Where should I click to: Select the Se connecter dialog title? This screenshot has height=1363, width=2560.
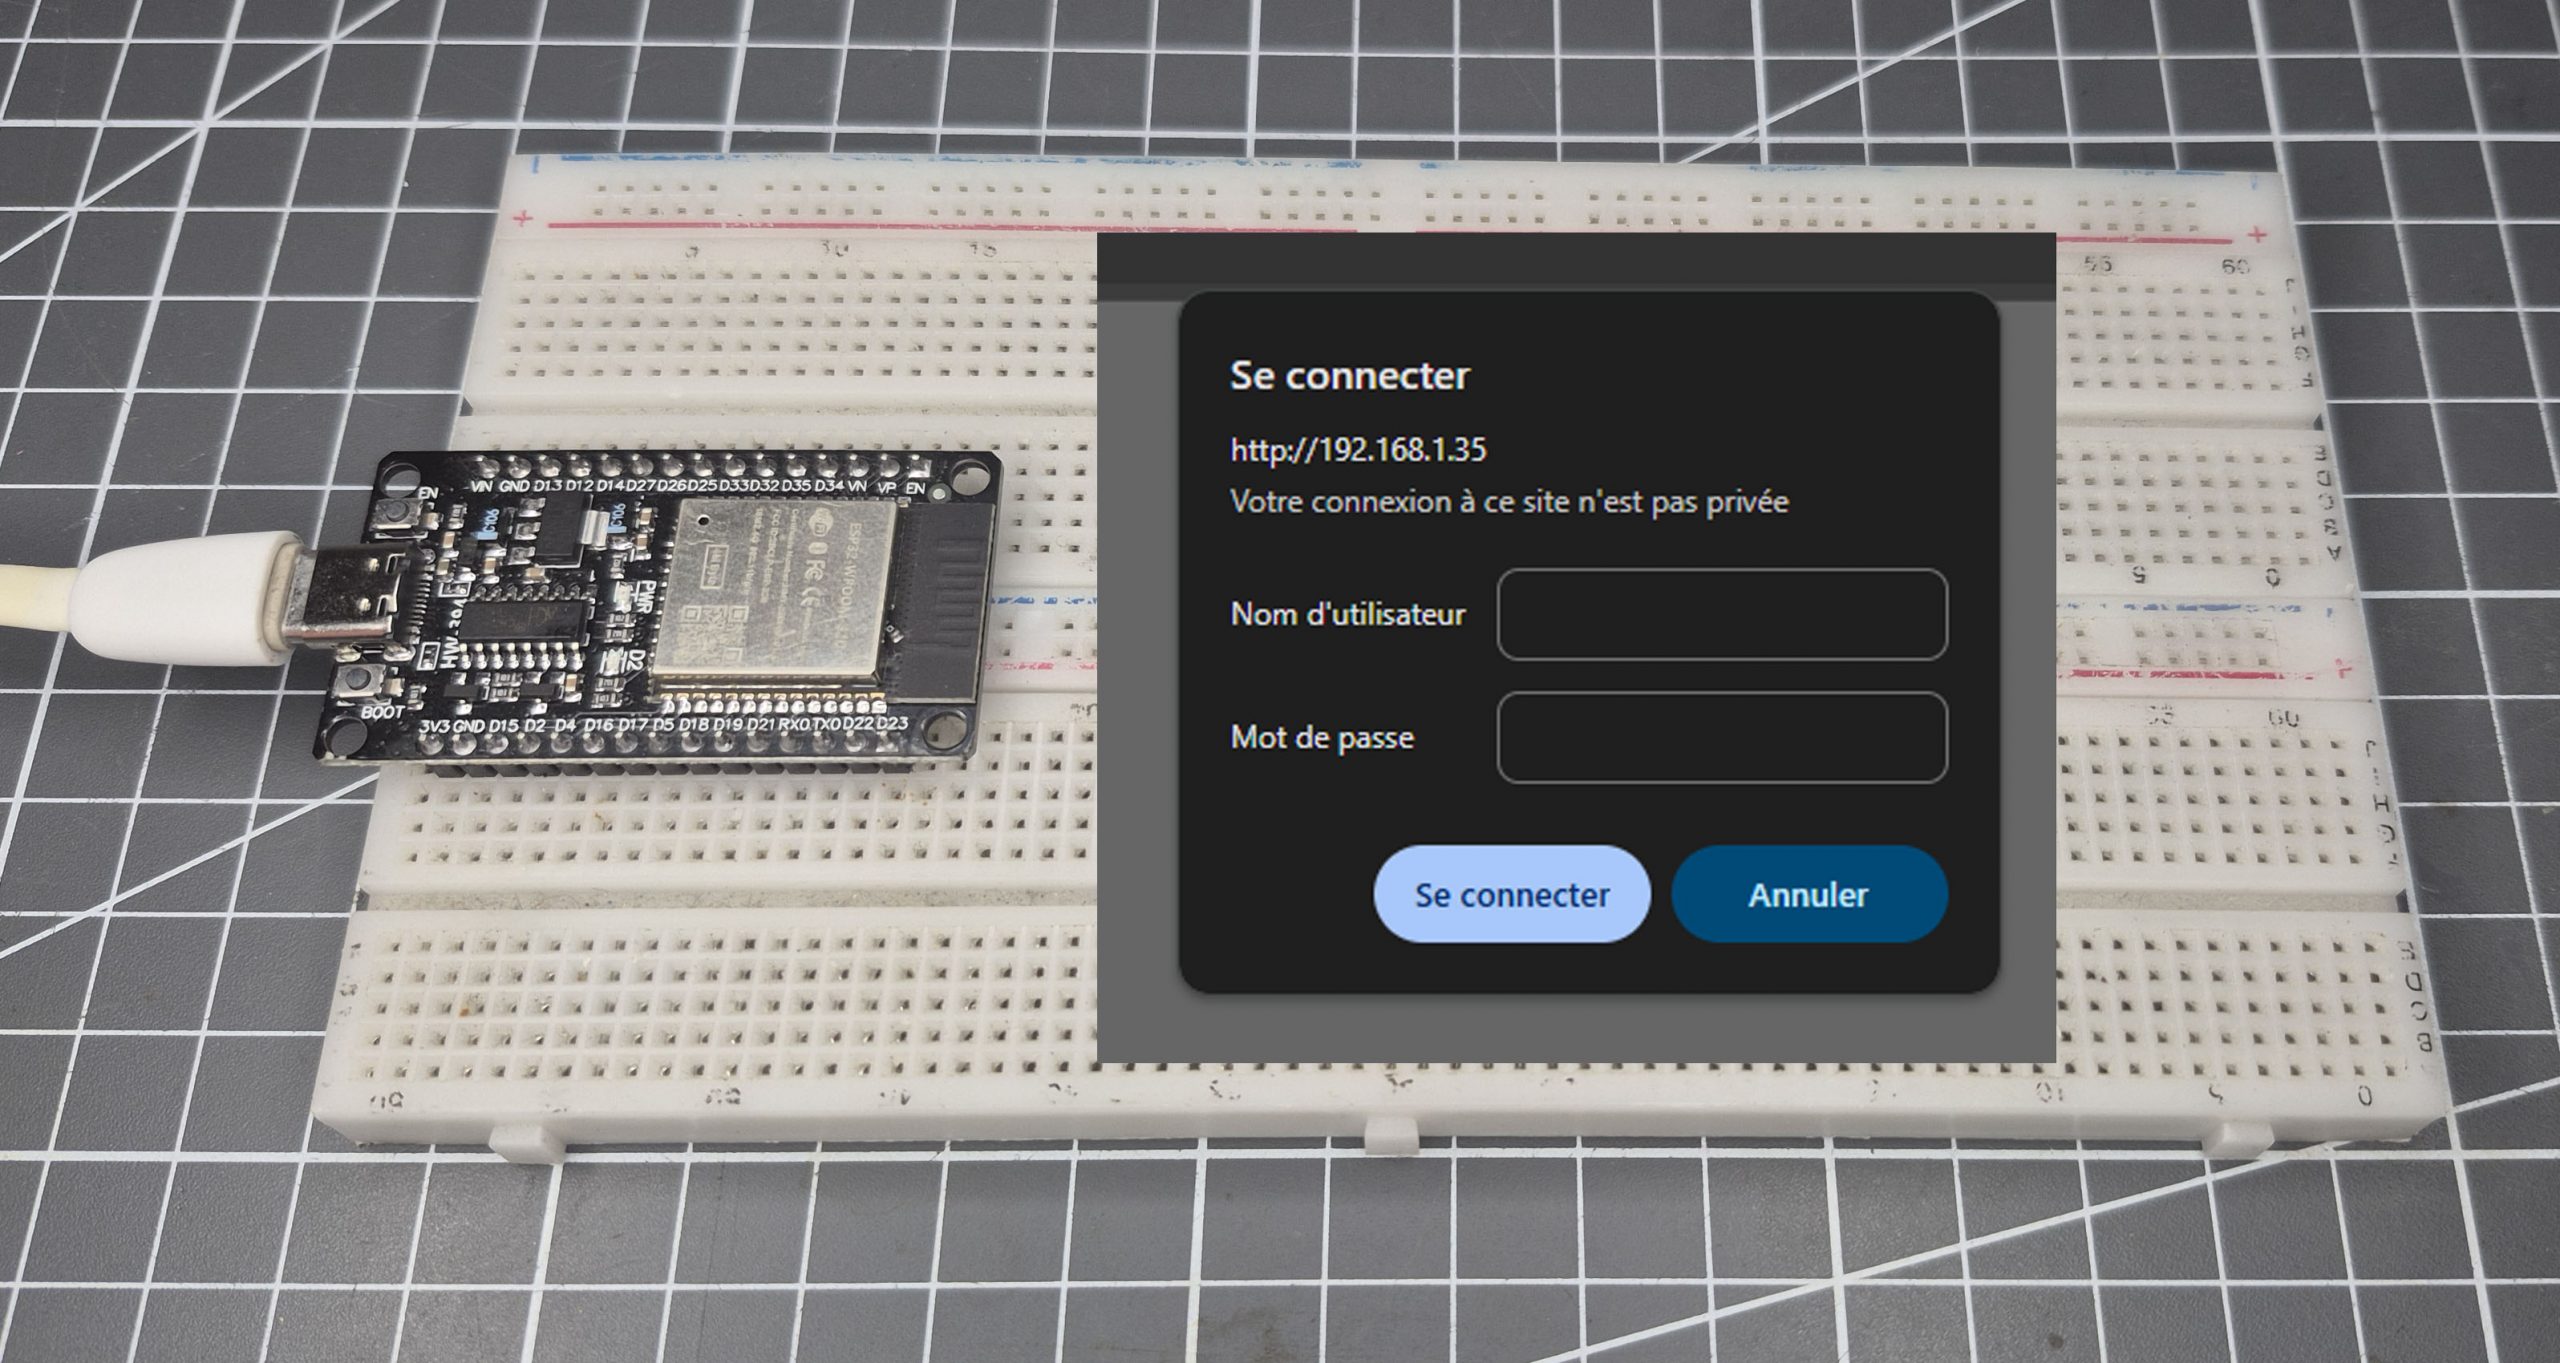pos(1348,375)
